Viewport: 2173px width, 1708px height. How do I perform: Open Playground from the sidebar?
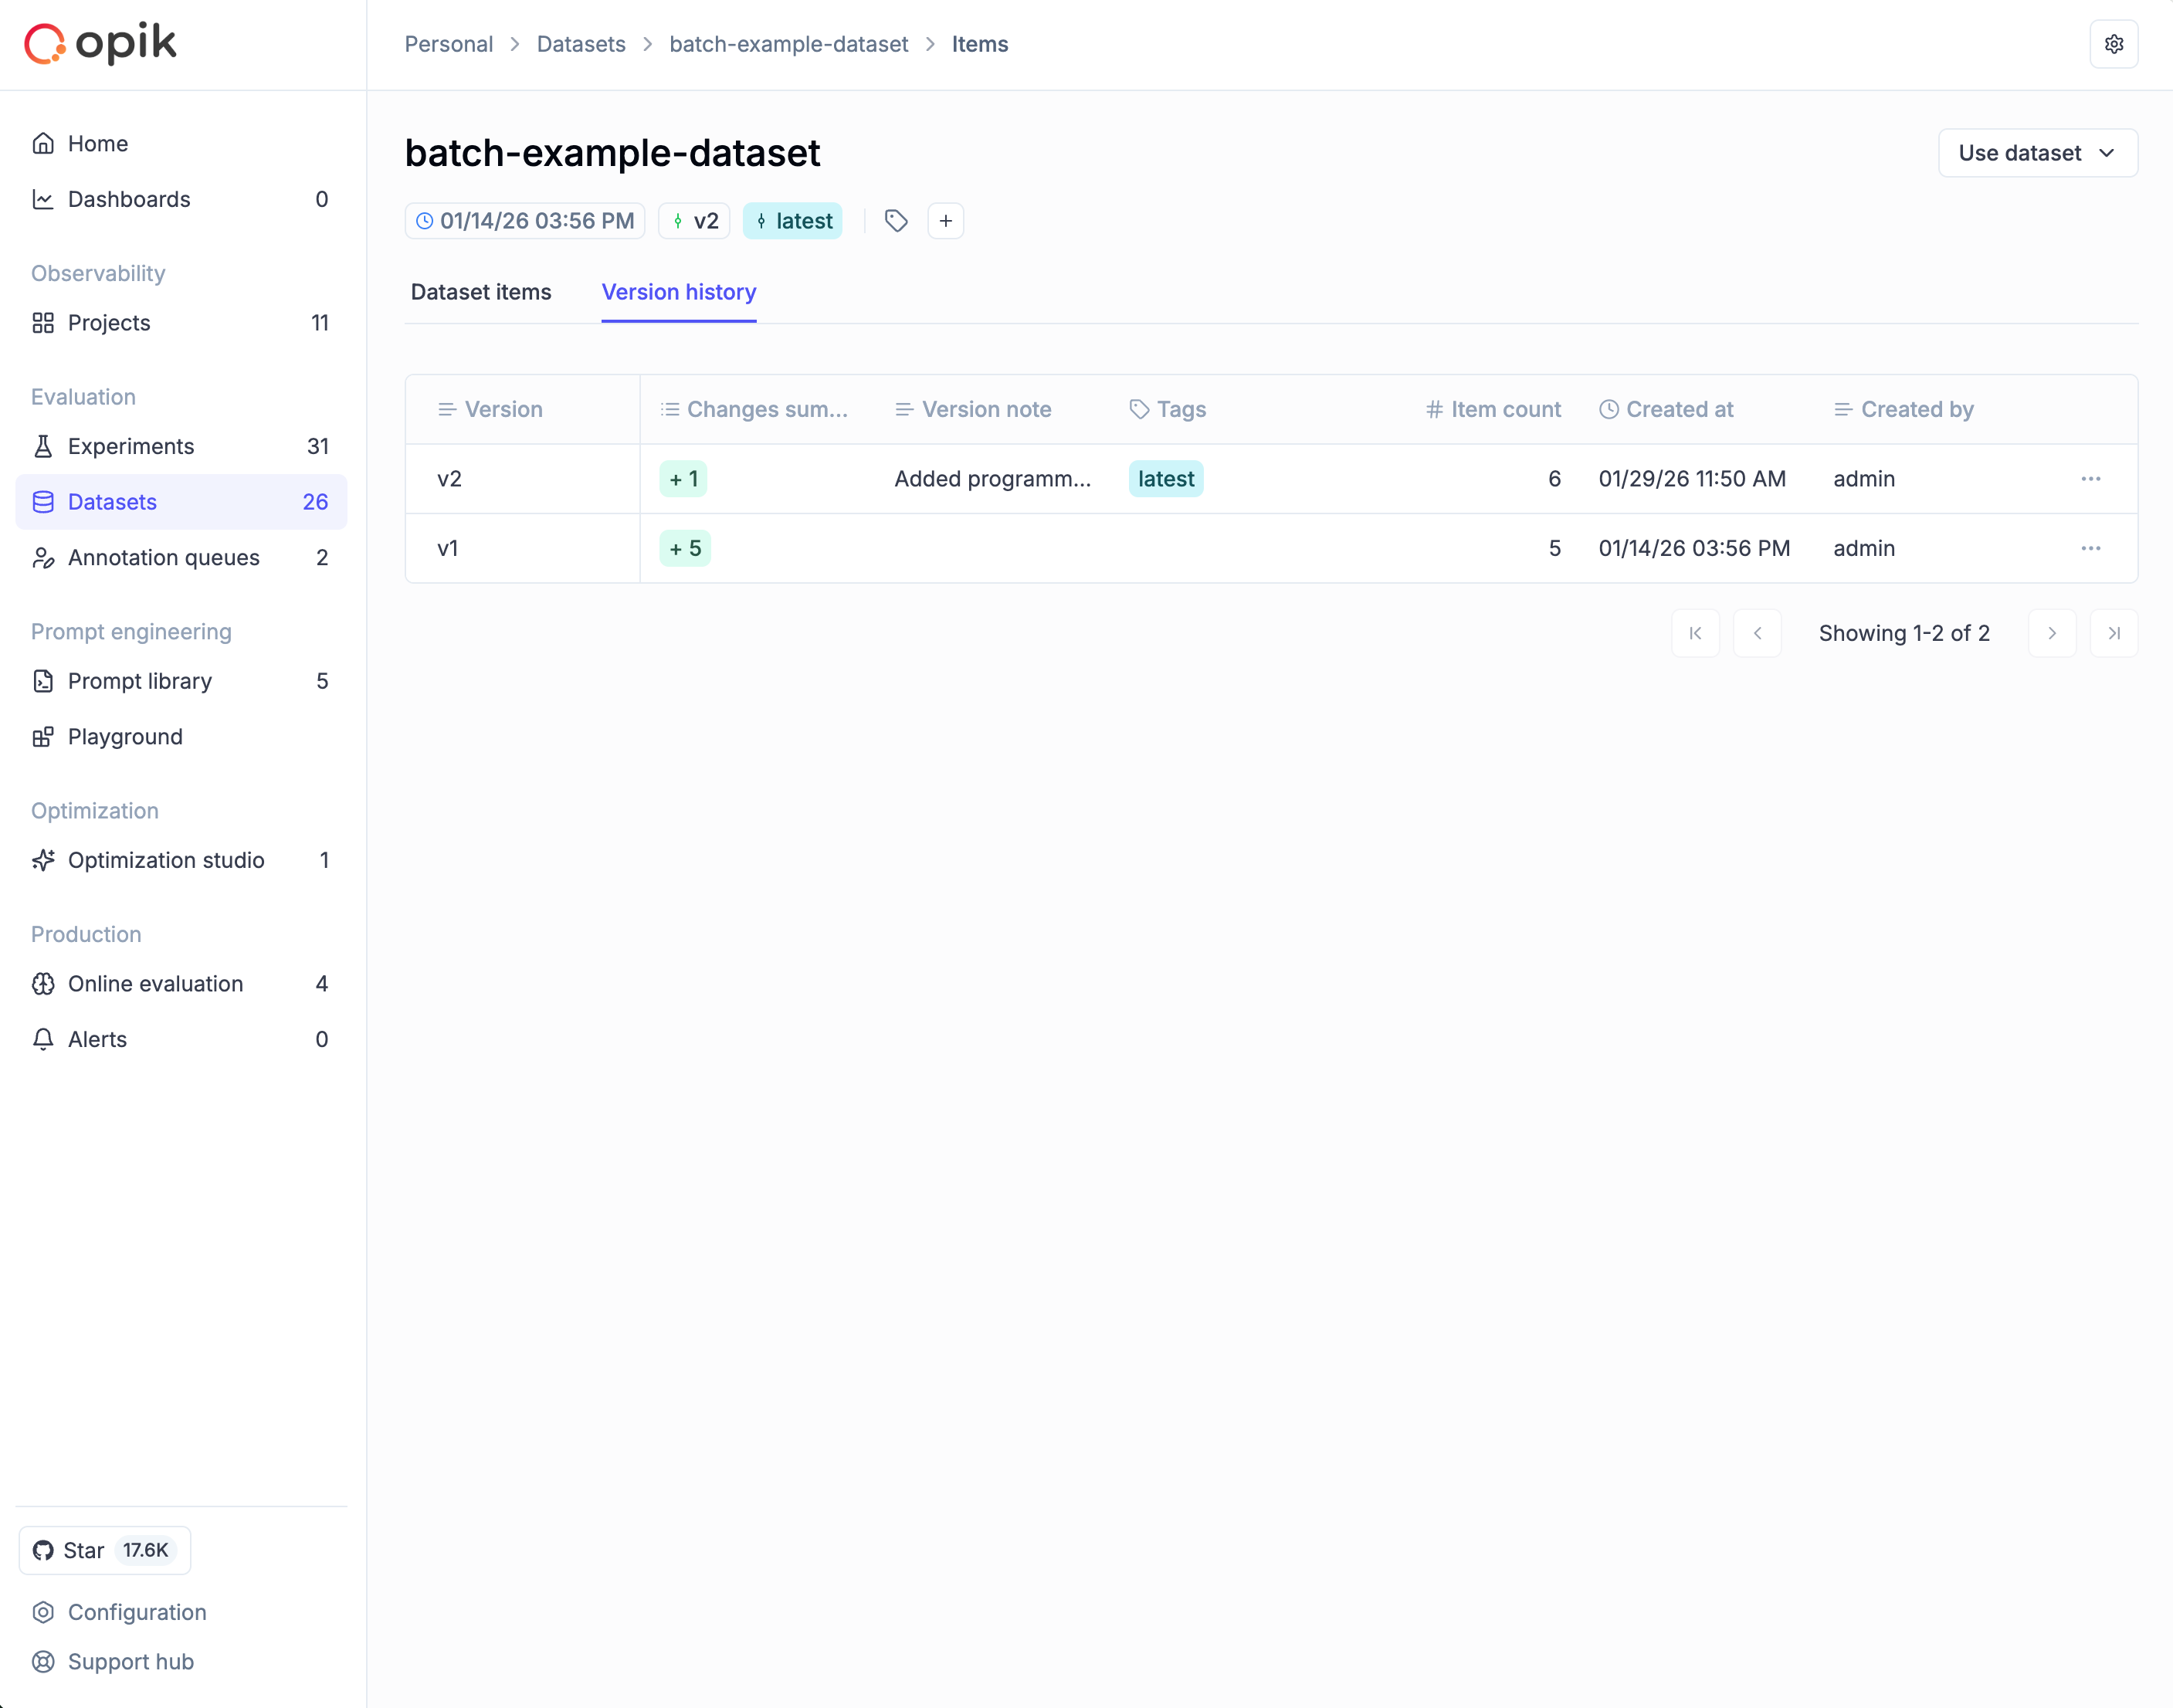125,737
